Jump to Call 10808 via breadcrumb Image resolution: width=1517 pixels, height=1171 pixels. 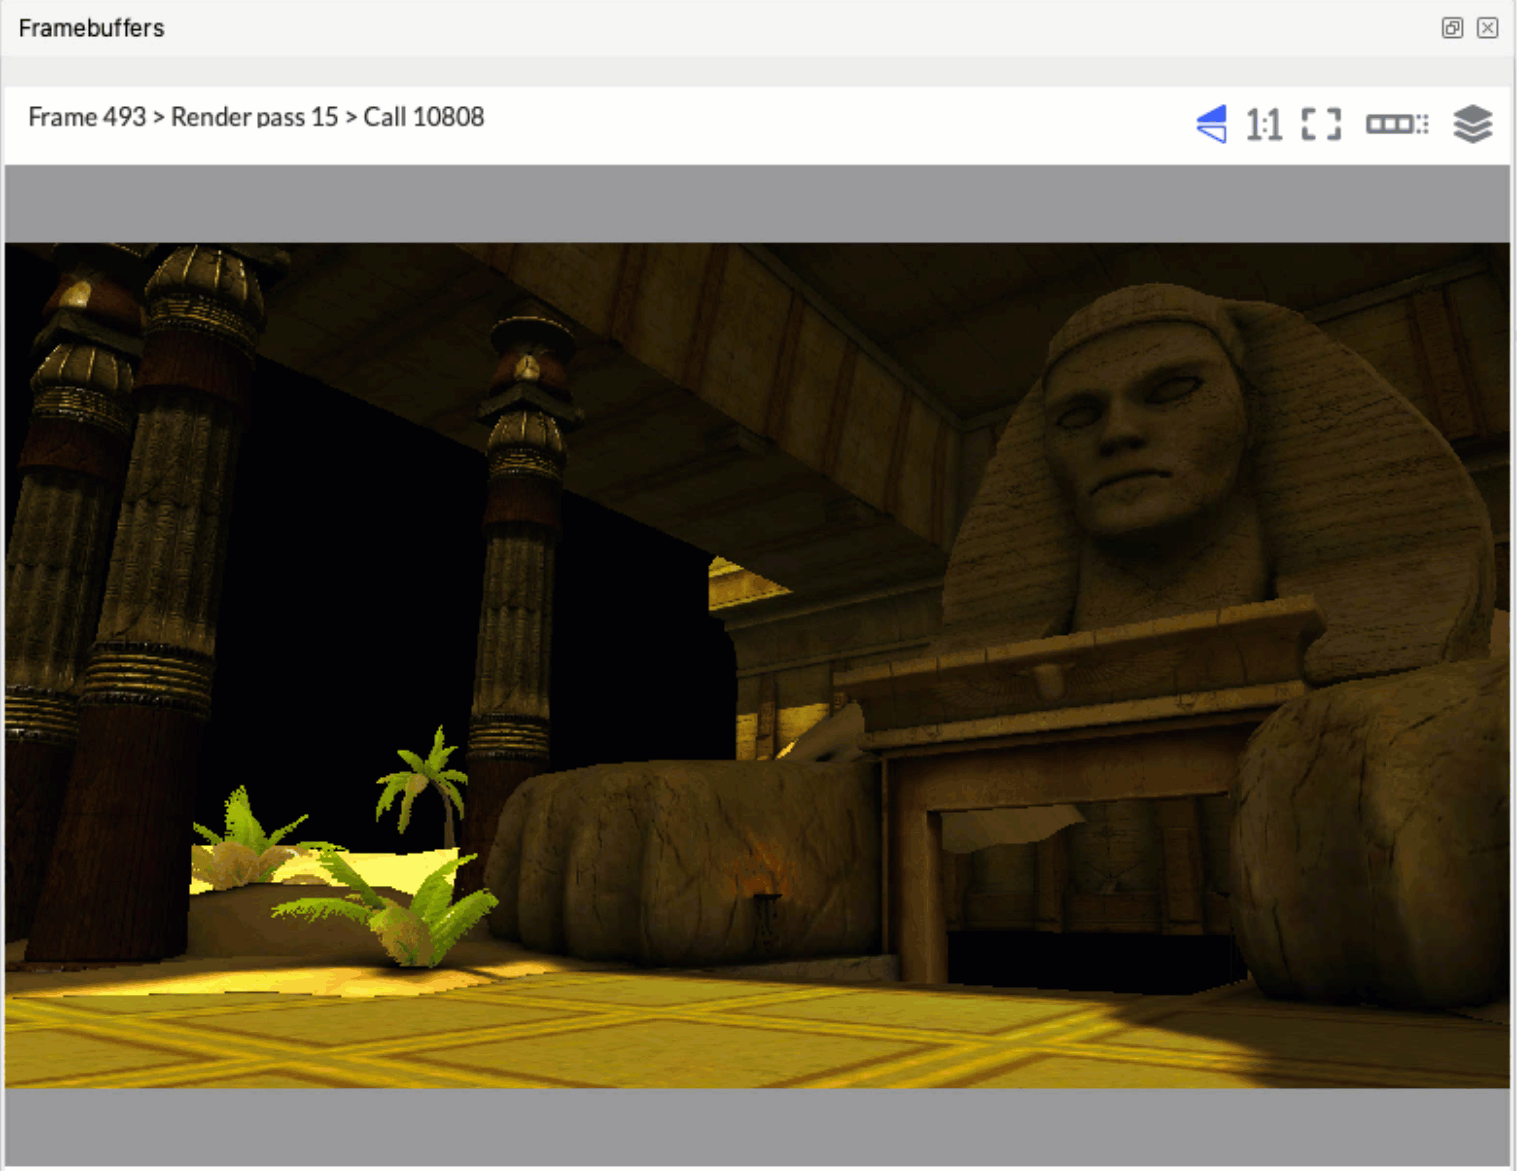point(423,117)
